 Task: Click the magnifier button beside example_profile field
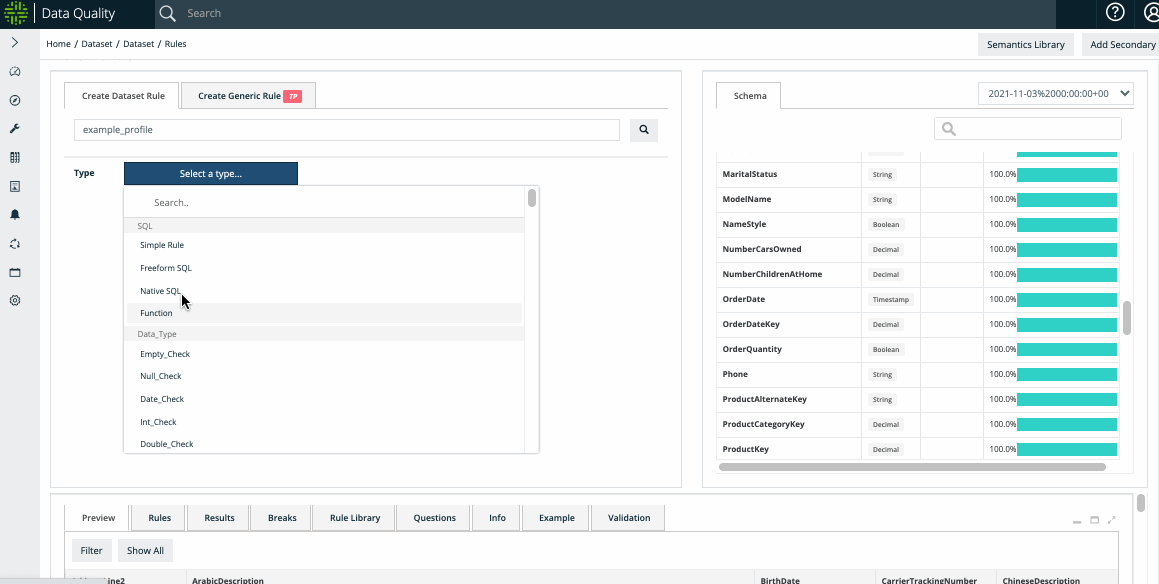coord(643,130)
